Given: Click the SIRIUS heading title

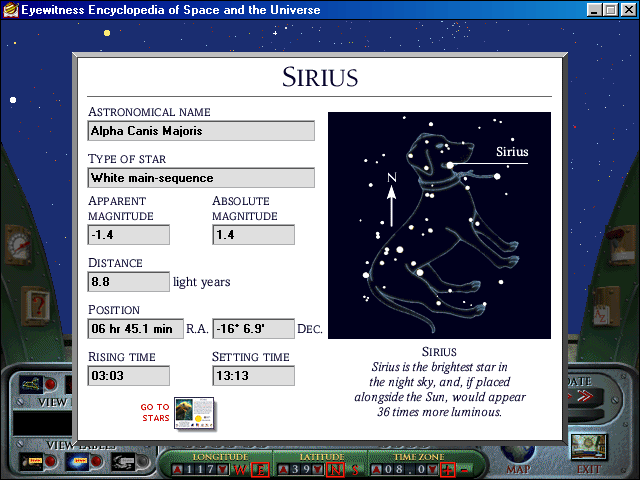Looking at the screenshot, I should pyautogui.click(x=320, y=77).
